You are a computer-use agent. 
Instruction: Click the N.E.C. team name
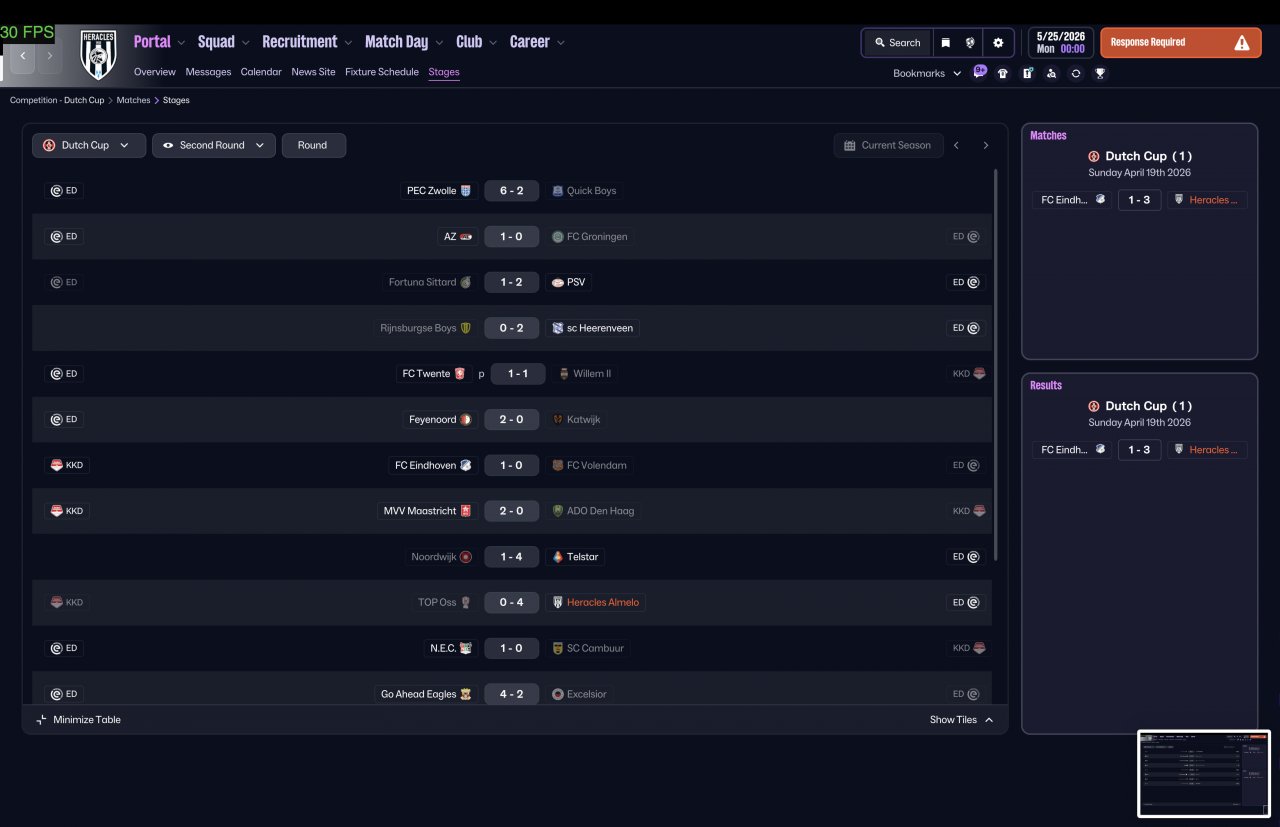[443, 648]
